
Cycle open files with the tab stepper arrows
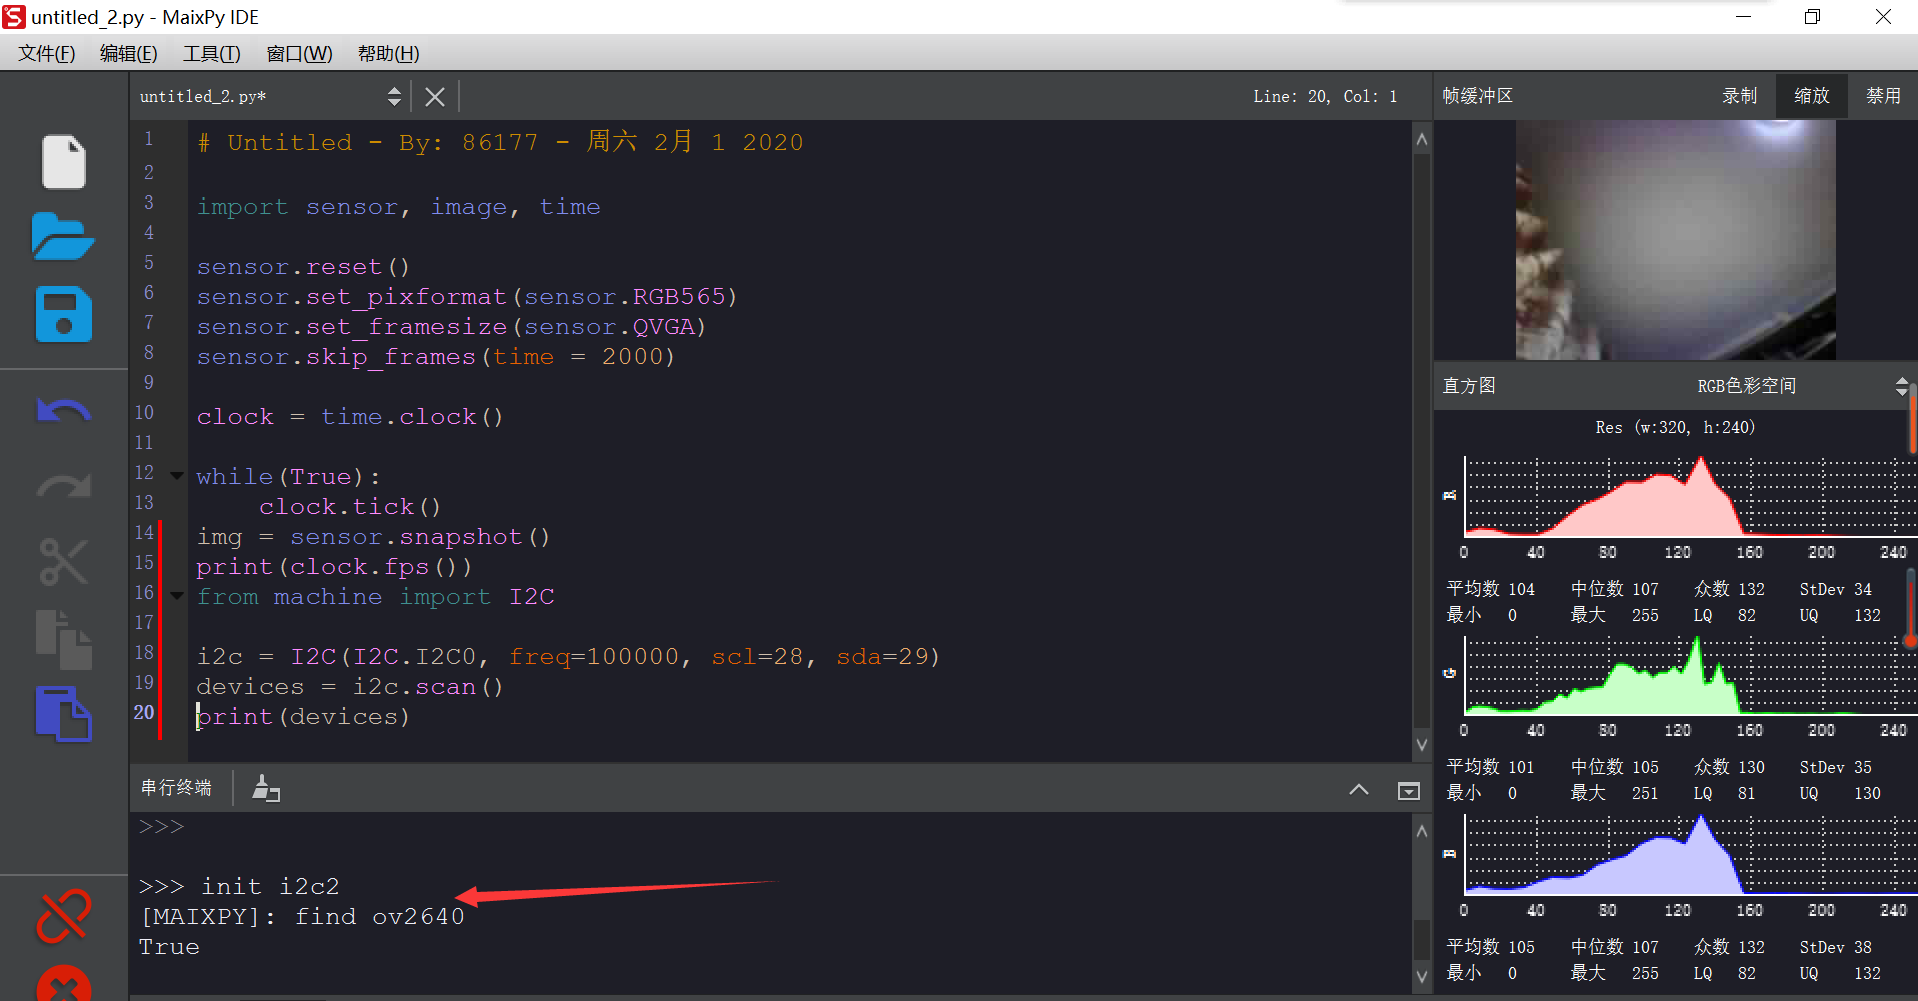(x=394, y=95)
